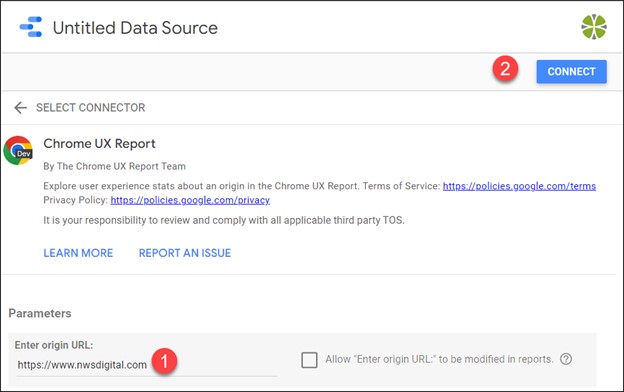Click the blue CONNECT button
Screen dimensions: 624x392
click(x=571, y=72)
